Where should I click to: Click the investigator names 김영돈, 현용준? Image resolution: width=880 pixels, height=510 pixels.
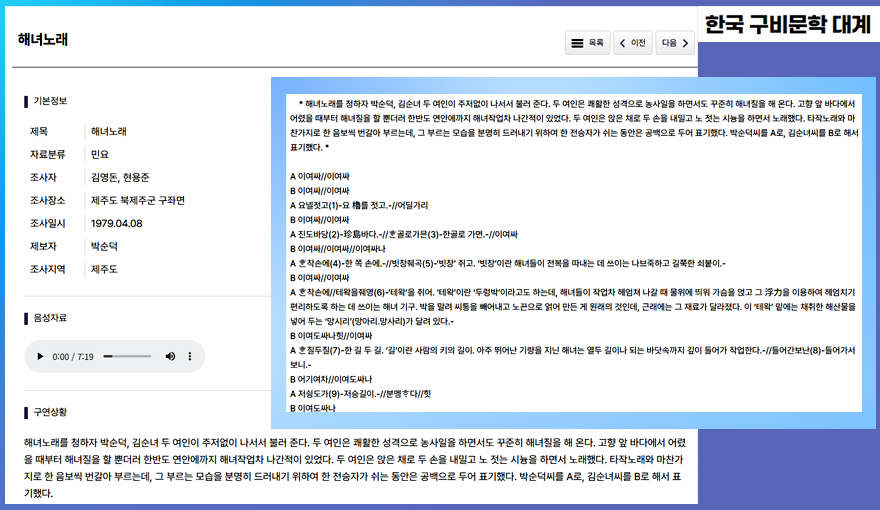pos(119,177)
